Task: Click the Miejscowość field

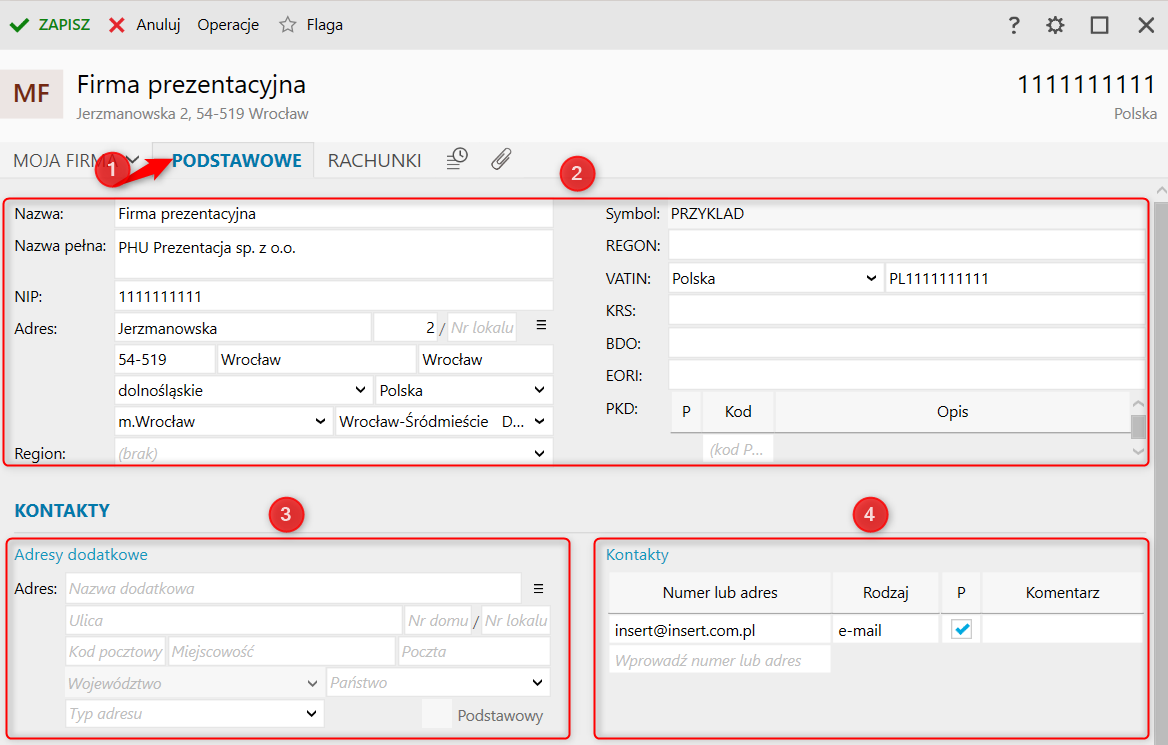Action: 282,651
